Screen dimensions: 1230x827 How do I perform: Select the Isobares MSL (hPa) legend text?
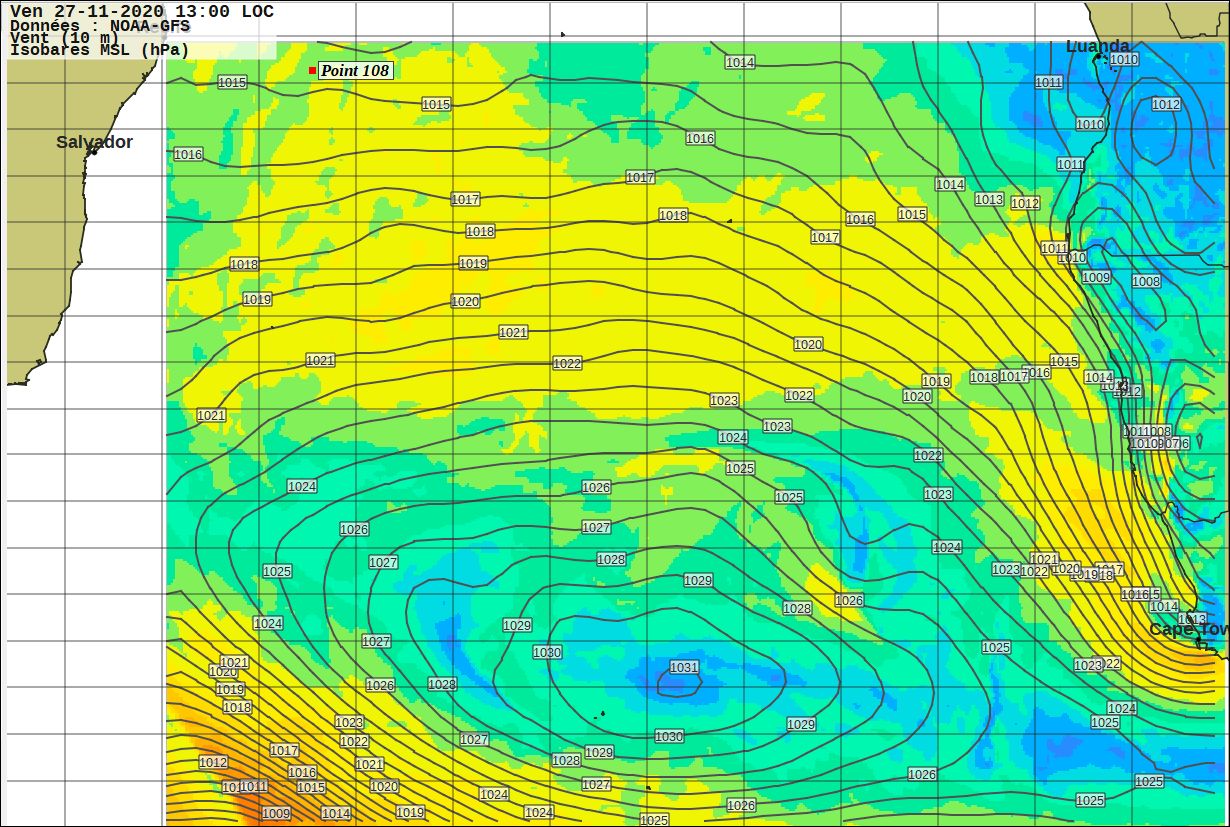99,50
